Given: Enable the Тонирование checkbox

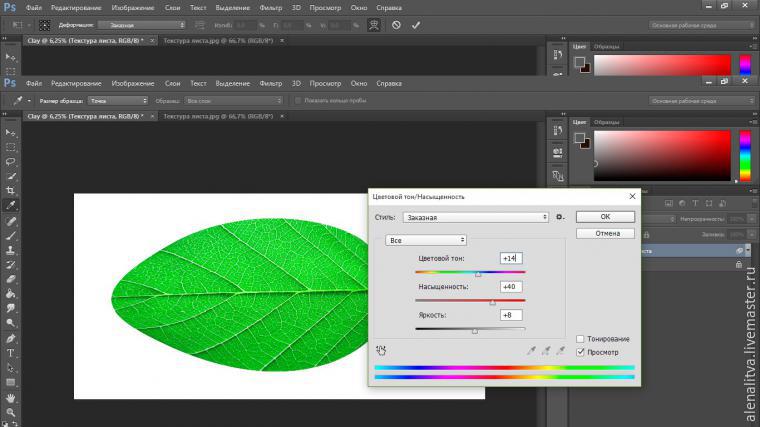Looking at the screenshot, I should pos(581,339).
